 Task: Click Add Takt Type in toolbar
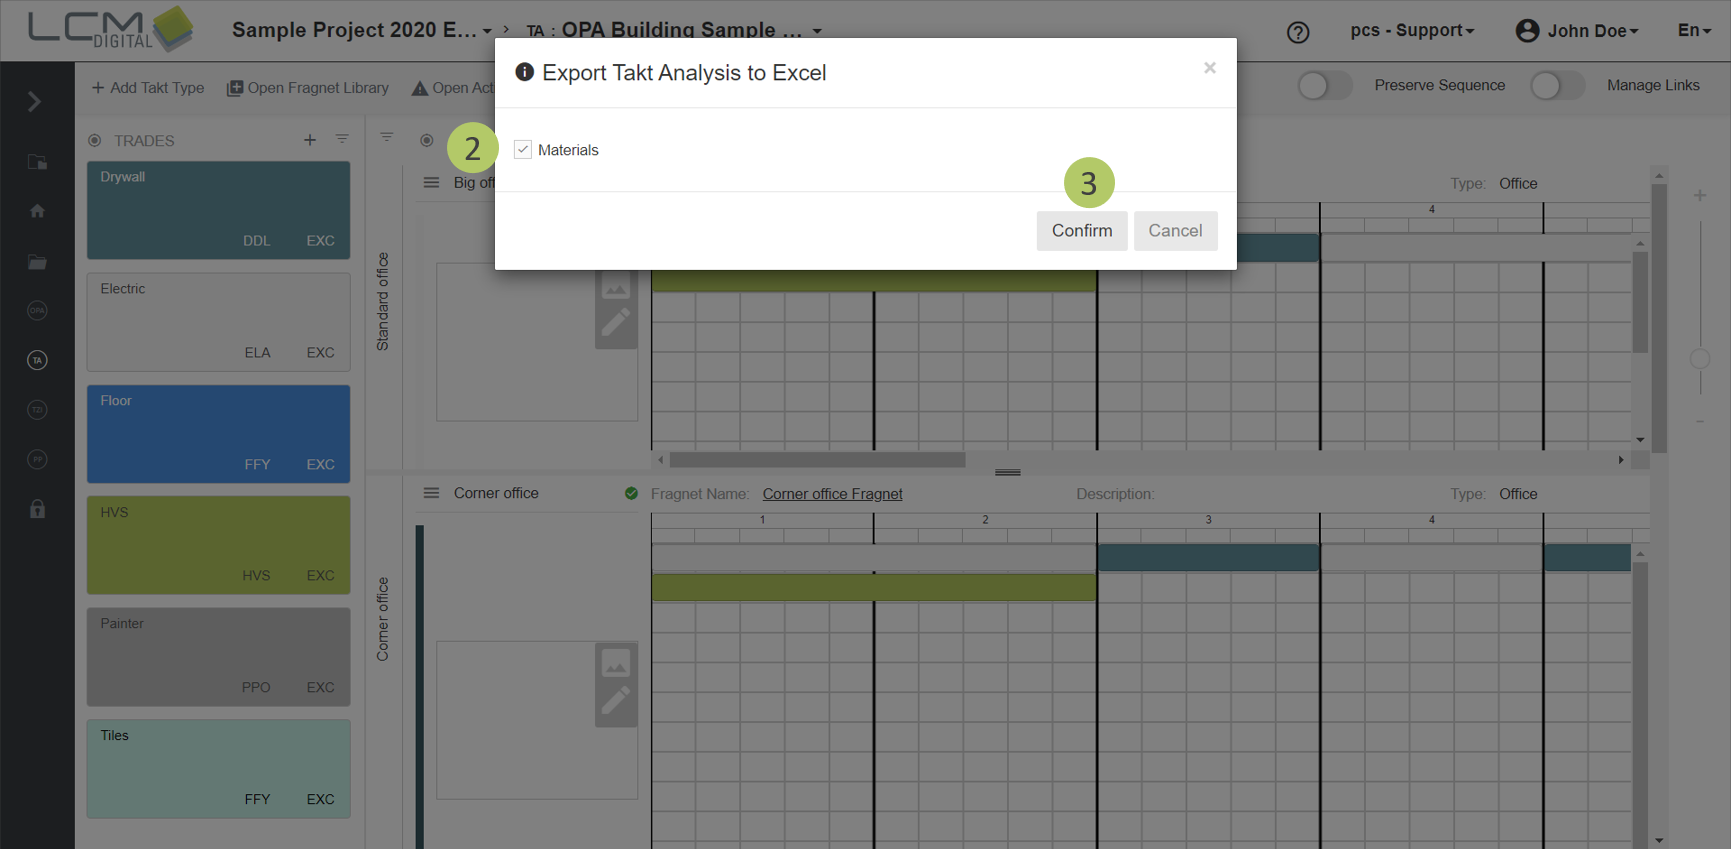click(x=148, y=88)
